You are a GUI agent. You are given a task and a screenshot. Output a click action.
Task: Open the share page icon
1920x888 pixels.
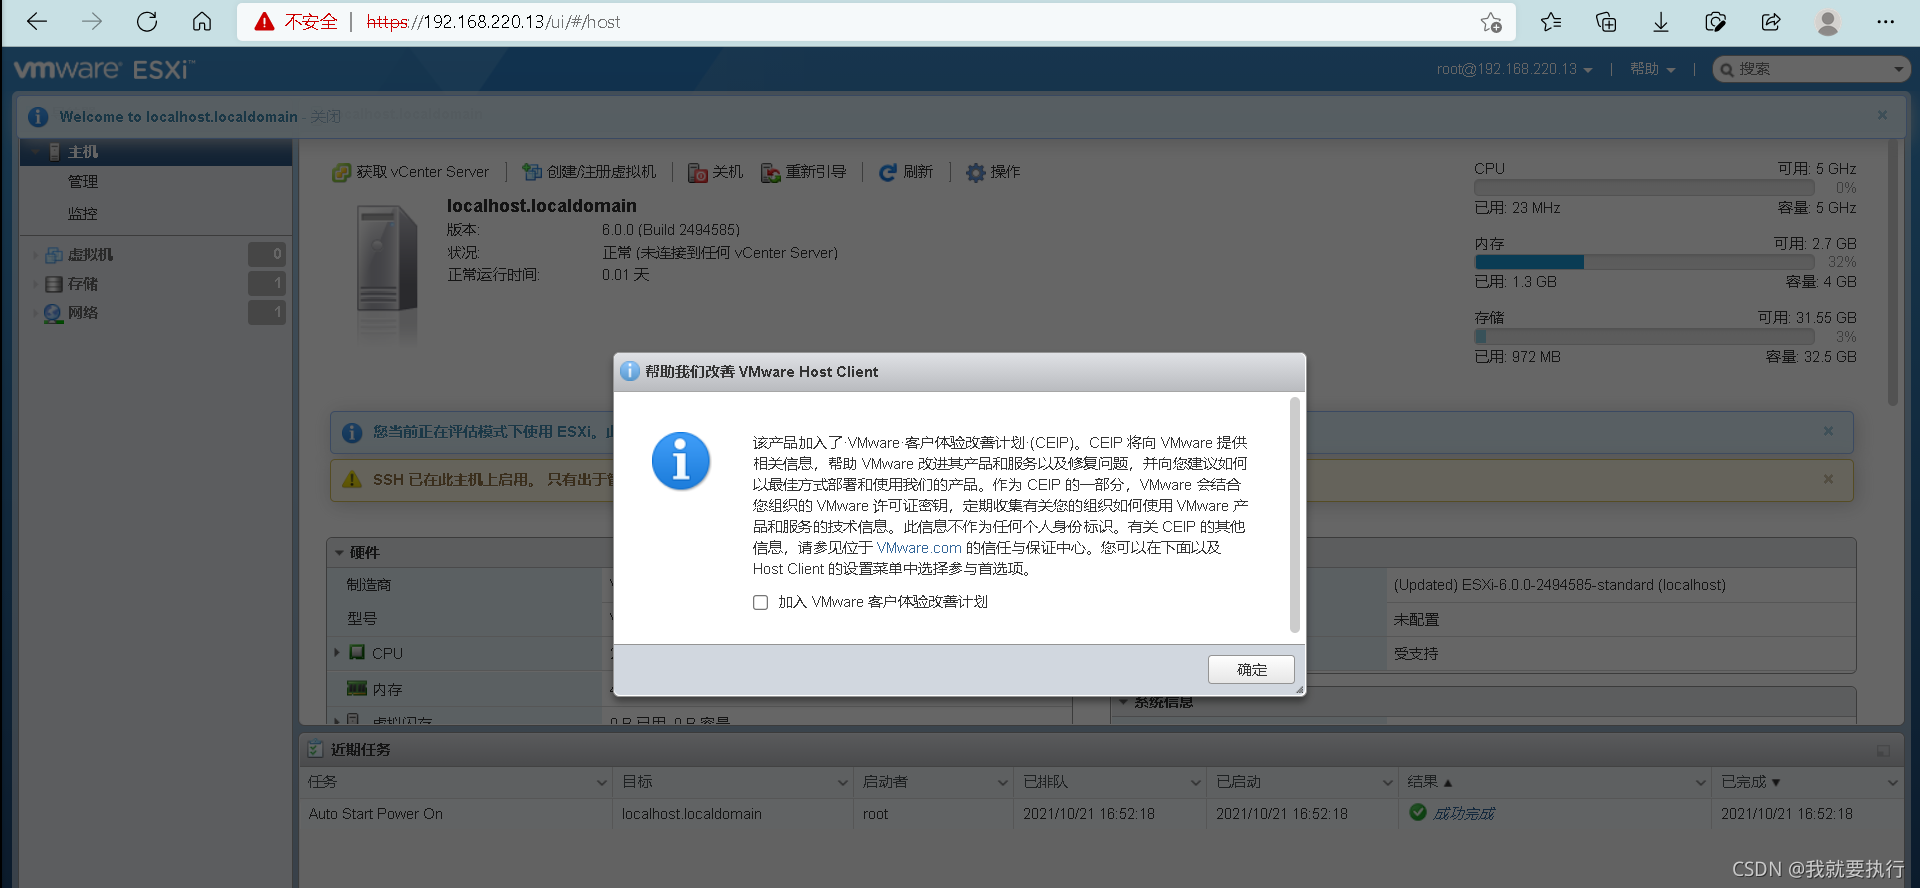1771,22
